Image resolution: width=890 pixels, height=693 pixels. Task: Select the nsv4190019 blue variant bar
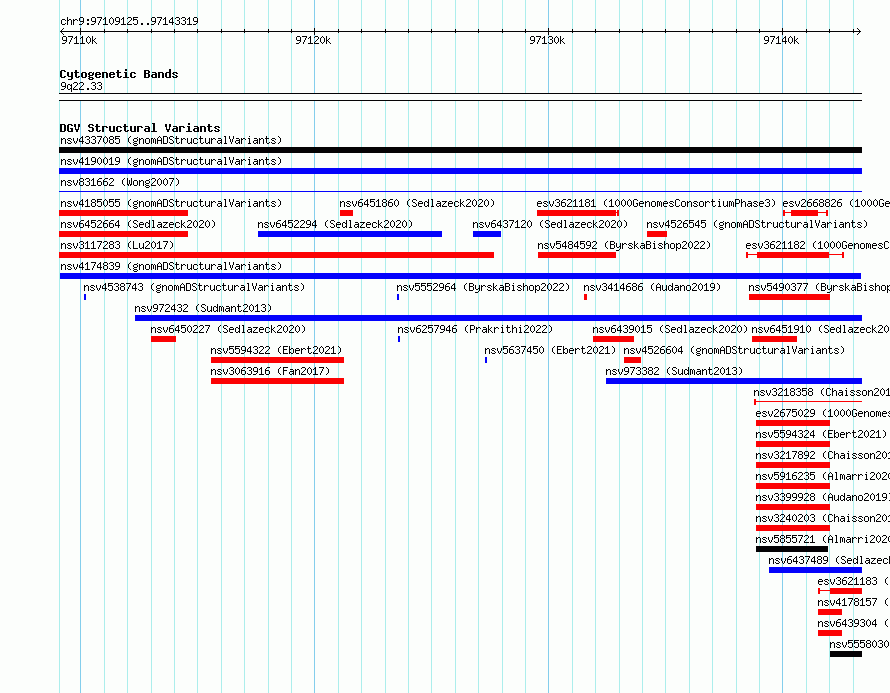tap(460, 171)
